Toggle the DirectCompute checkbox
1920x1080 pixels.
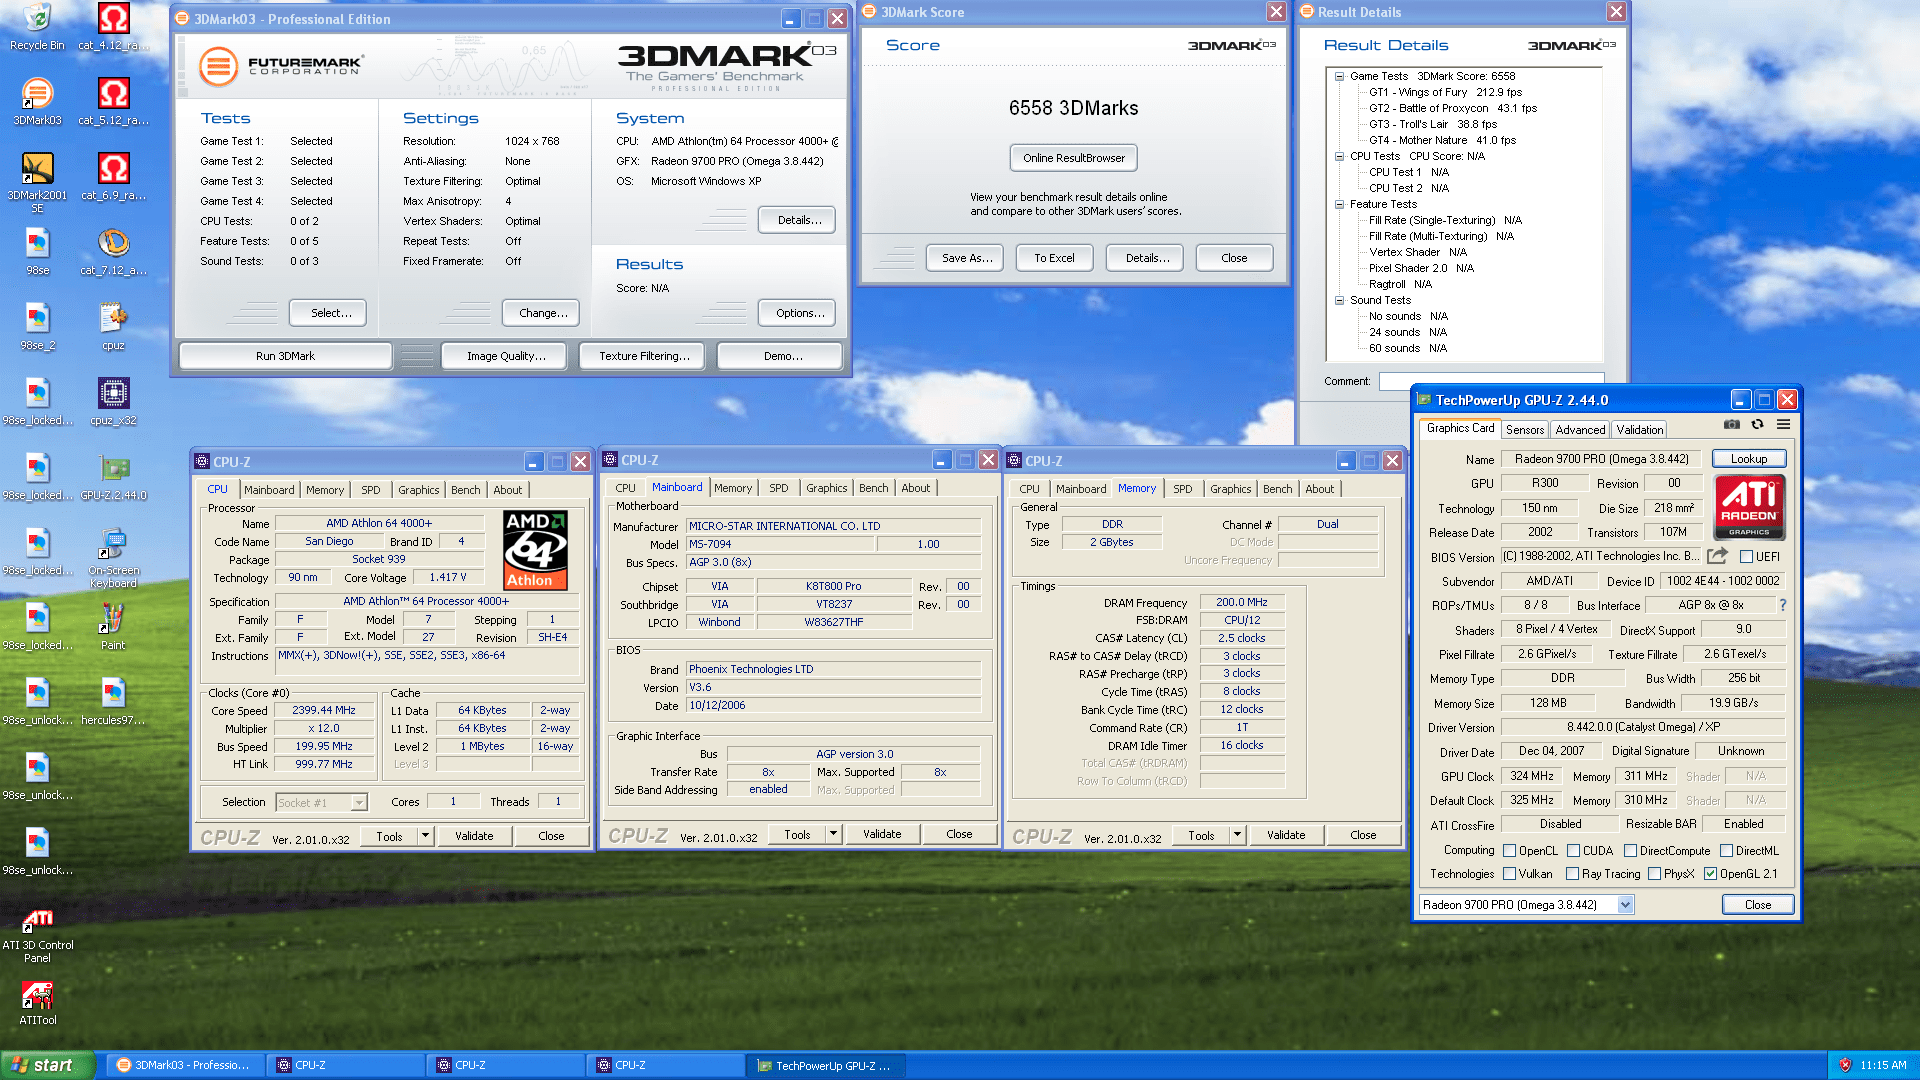coord(1630,851)
